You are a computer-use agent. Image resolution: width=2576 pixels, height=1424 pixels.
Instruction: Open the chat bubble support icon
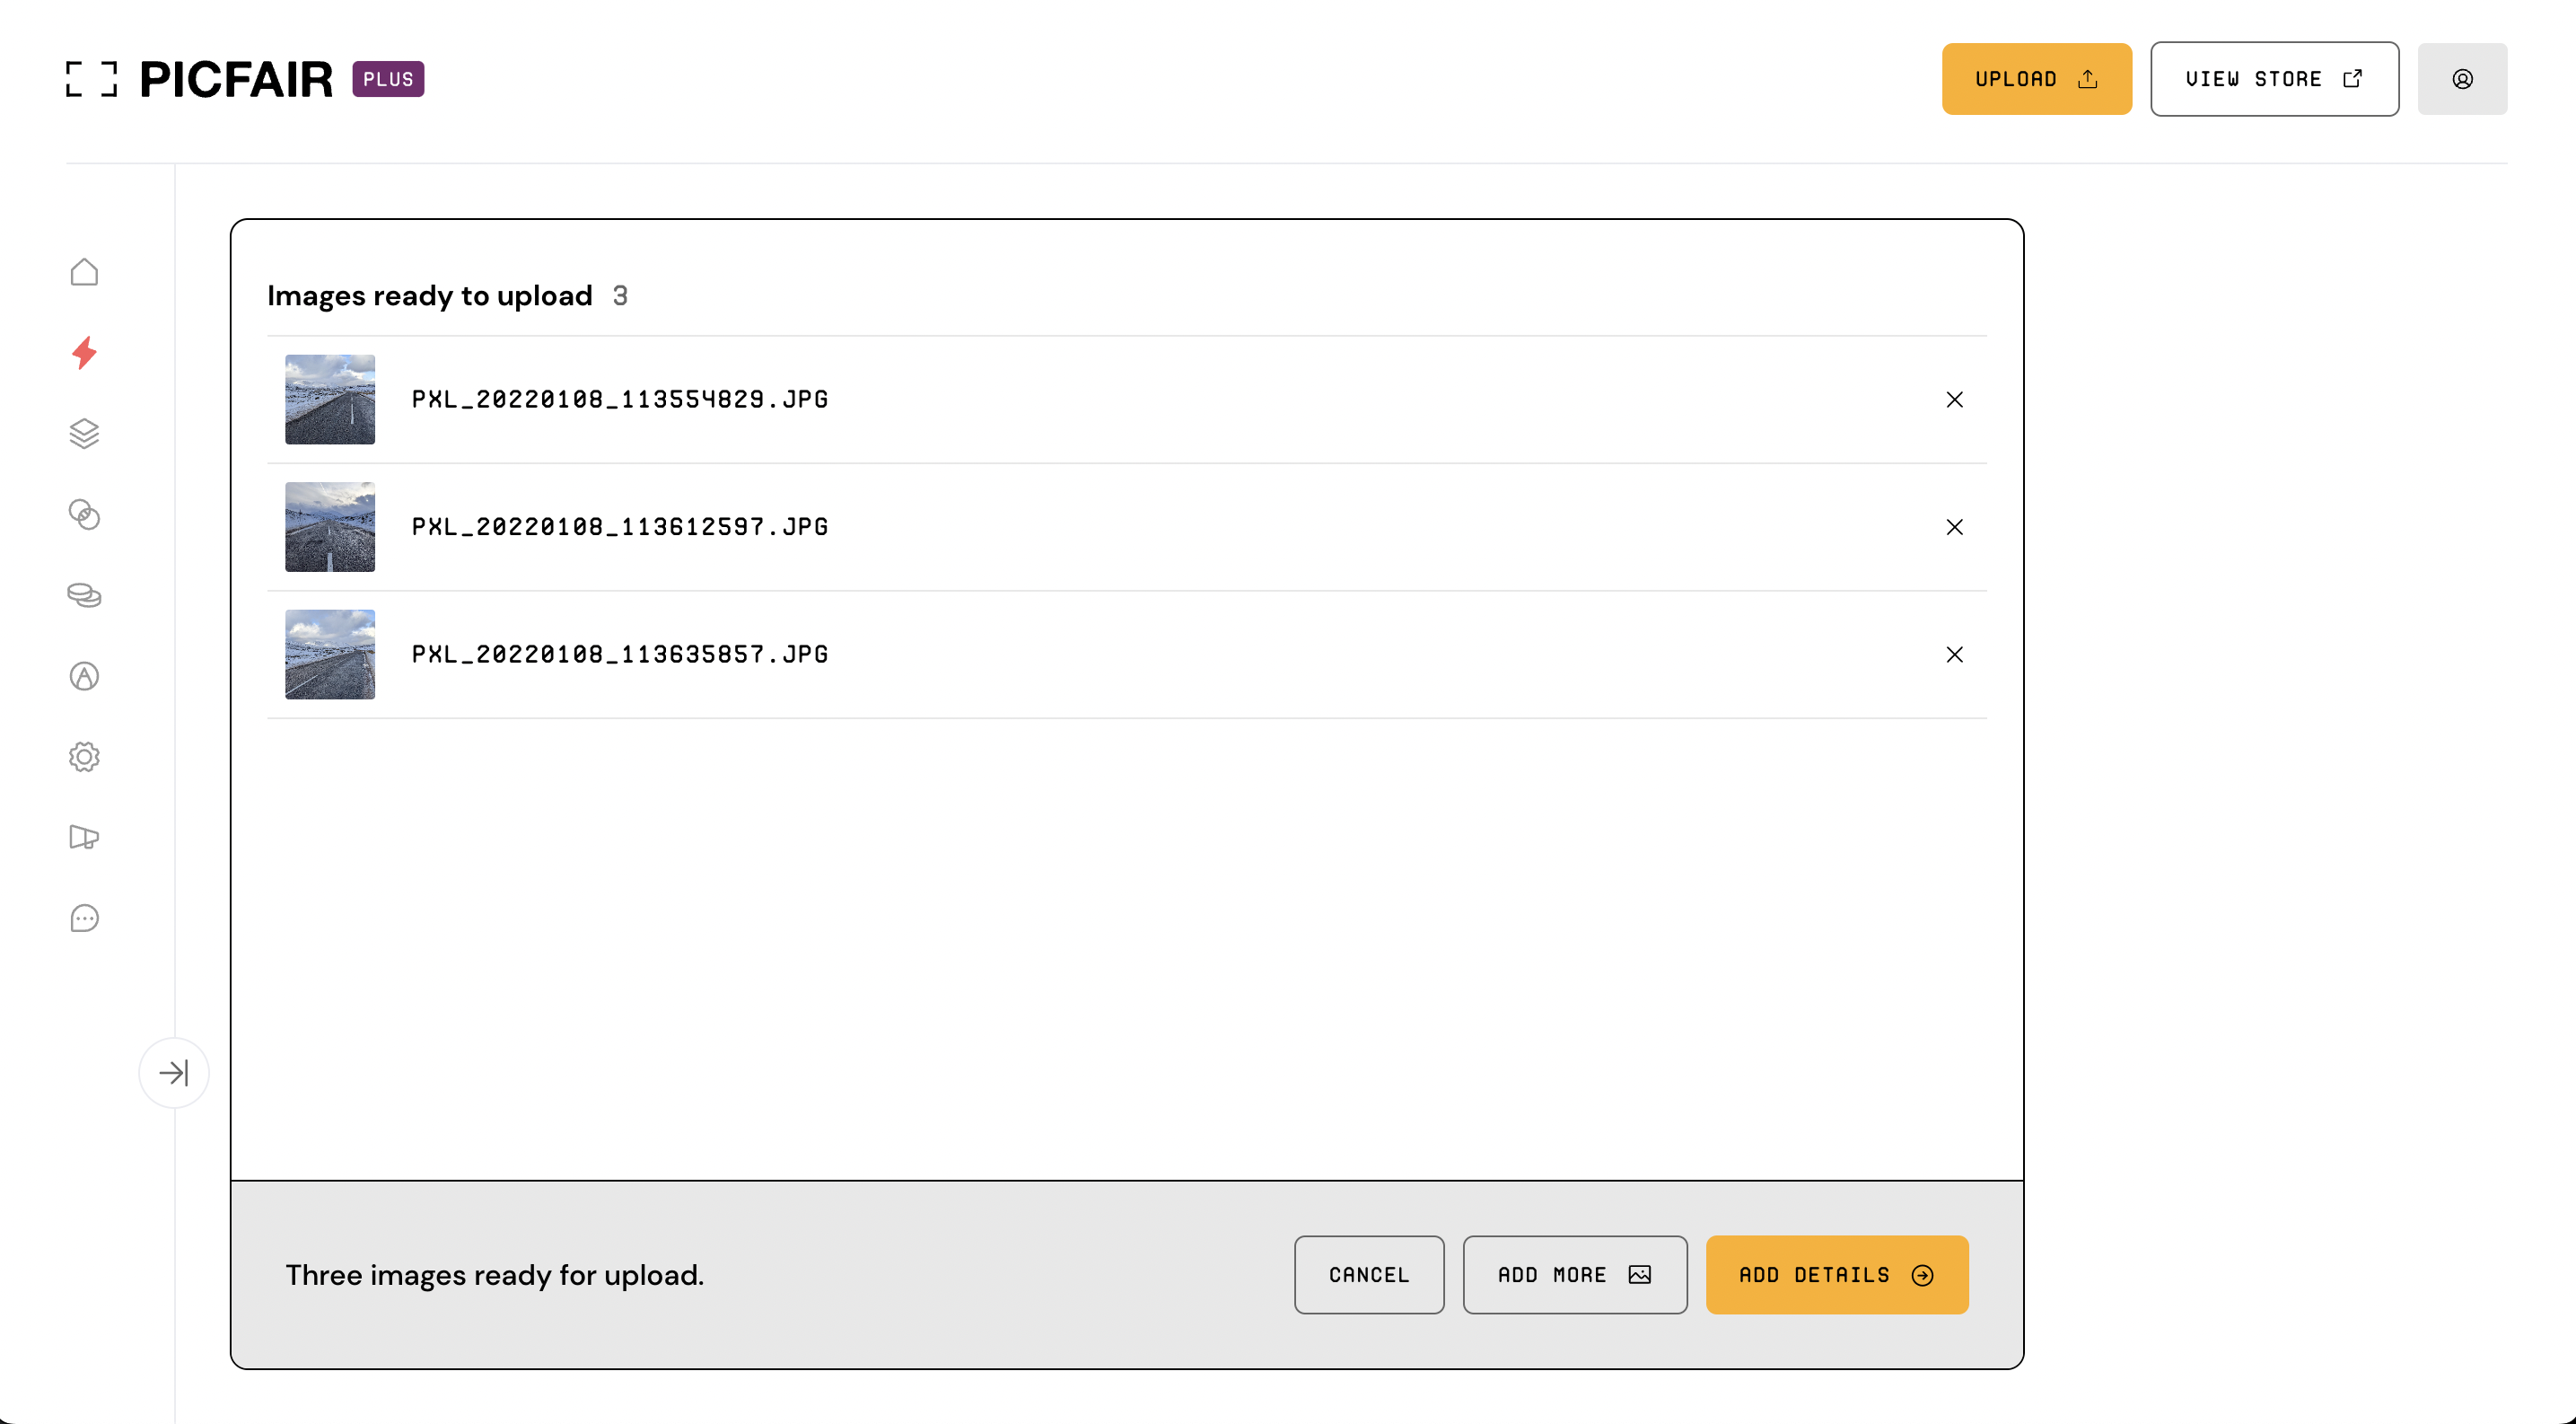(x=84, y=918)
